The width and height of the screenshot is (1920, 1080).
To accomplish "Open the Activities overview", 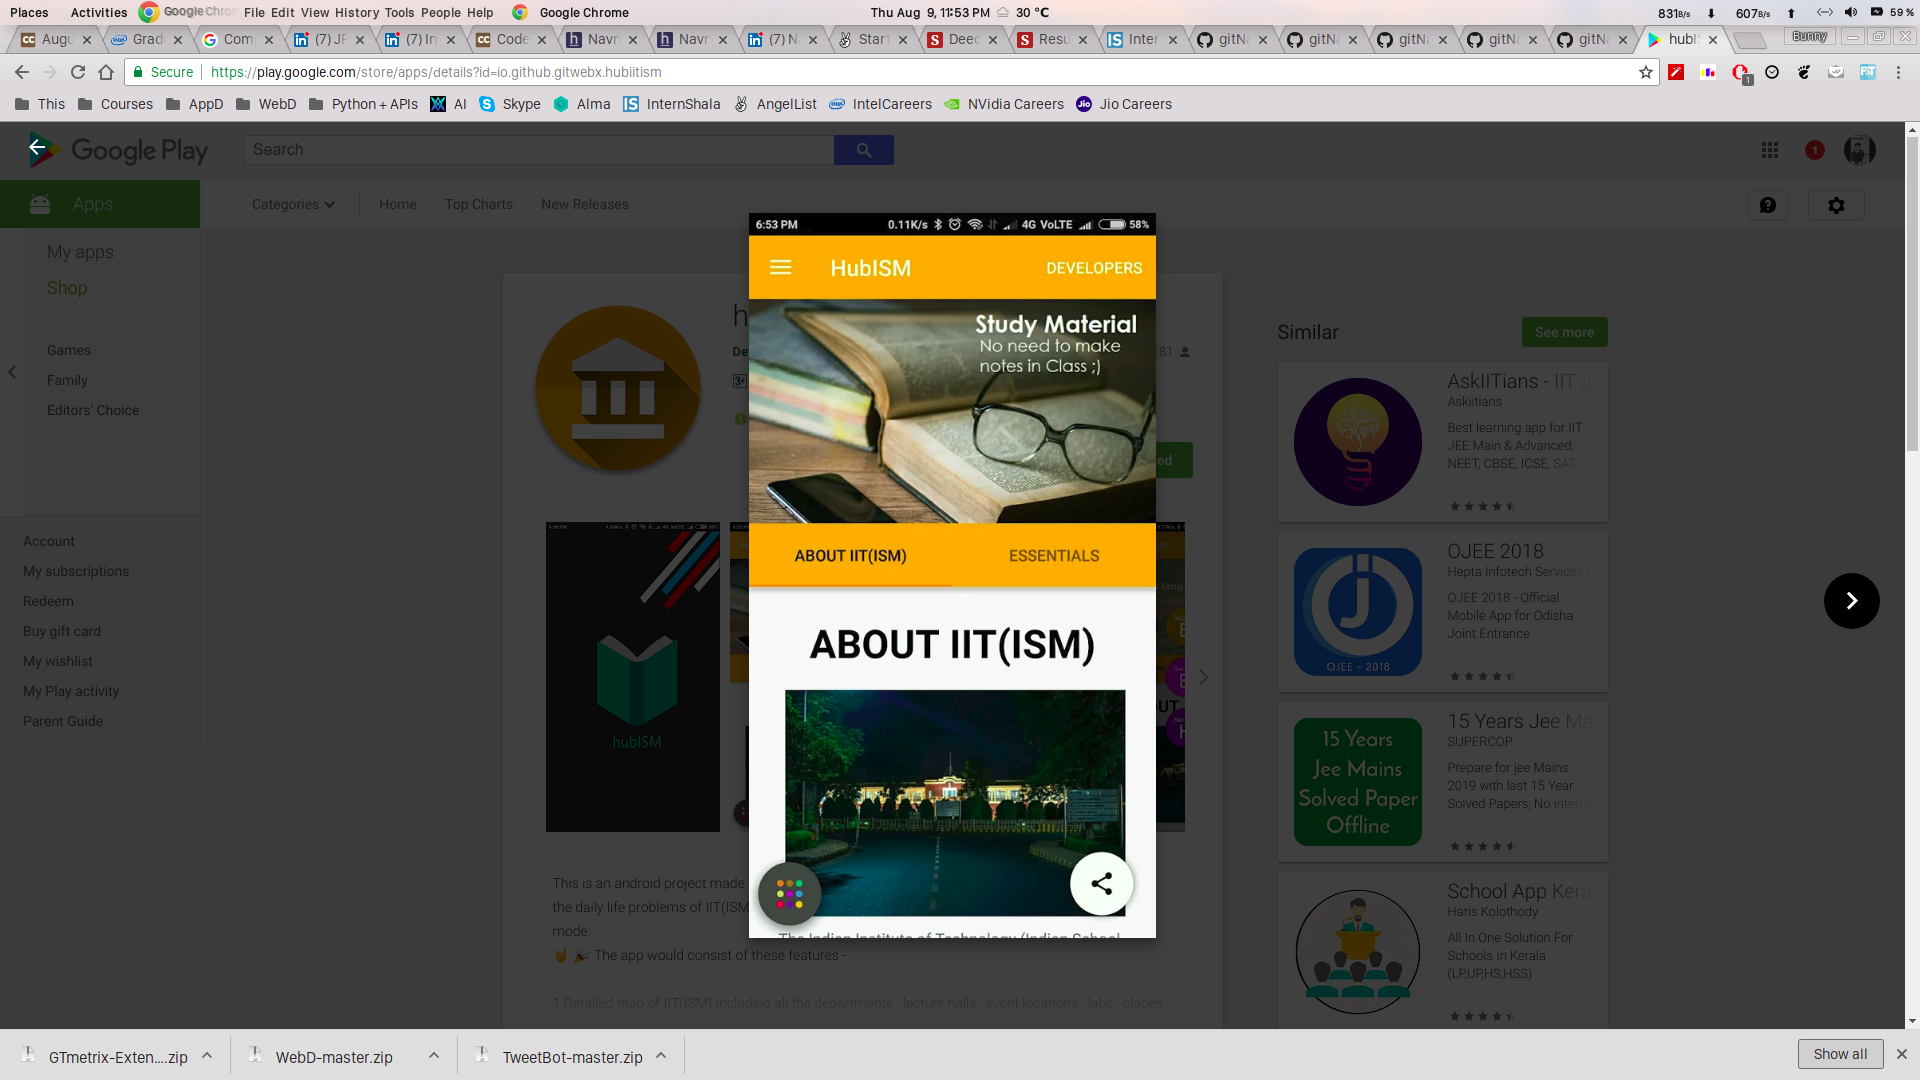I will pyautogui.click(x=99, y=12).
